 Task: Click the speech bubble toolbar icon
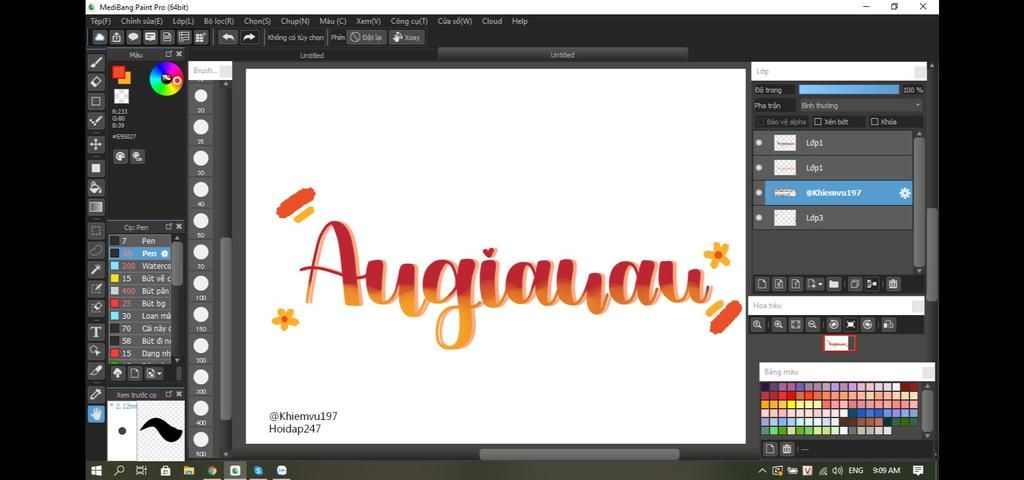coord(133,37)
